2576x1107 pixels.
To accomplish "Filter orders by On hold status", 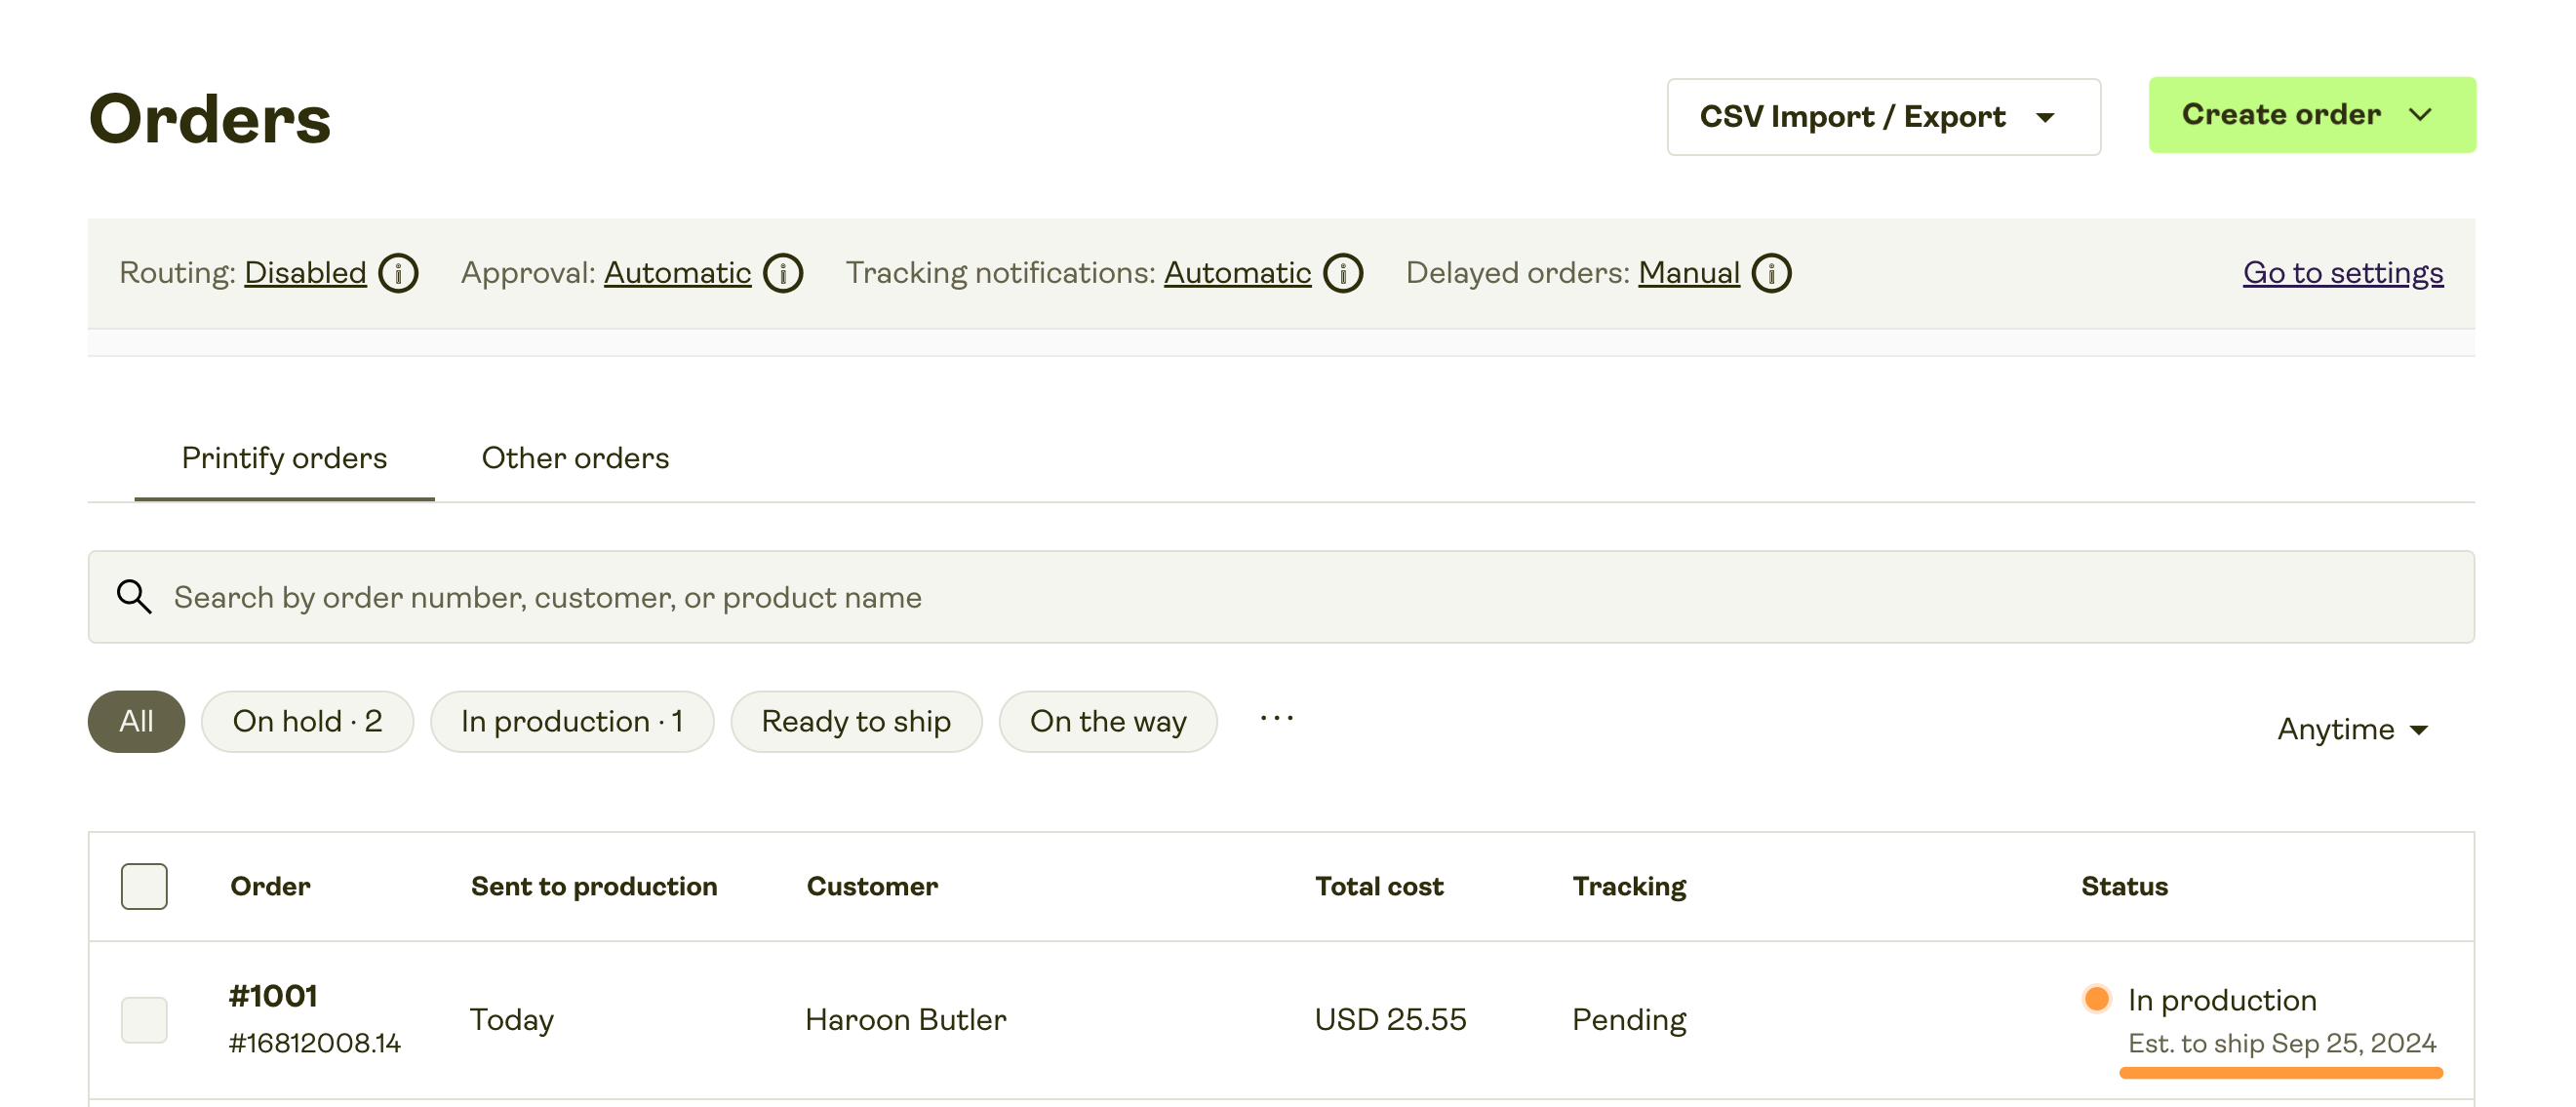I will (x=307, y=720).
